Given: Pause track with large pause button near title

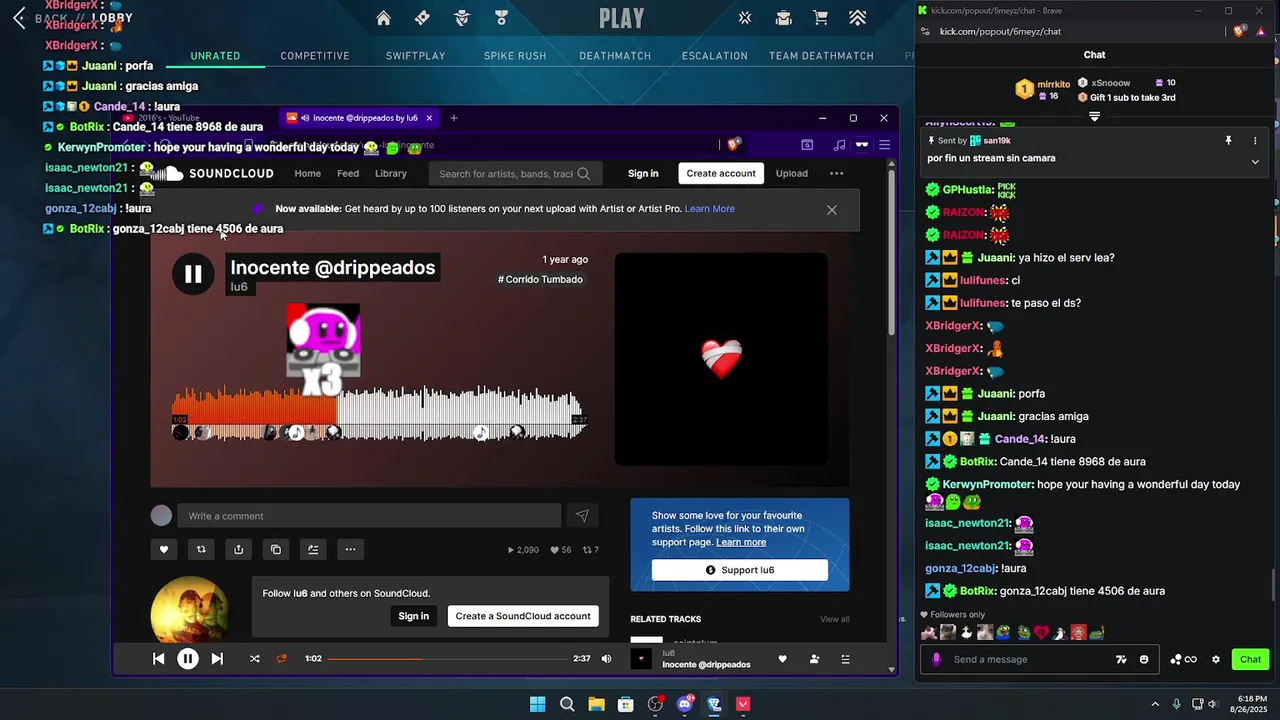Looking at the screenshot, I should [x=193, y=274].
